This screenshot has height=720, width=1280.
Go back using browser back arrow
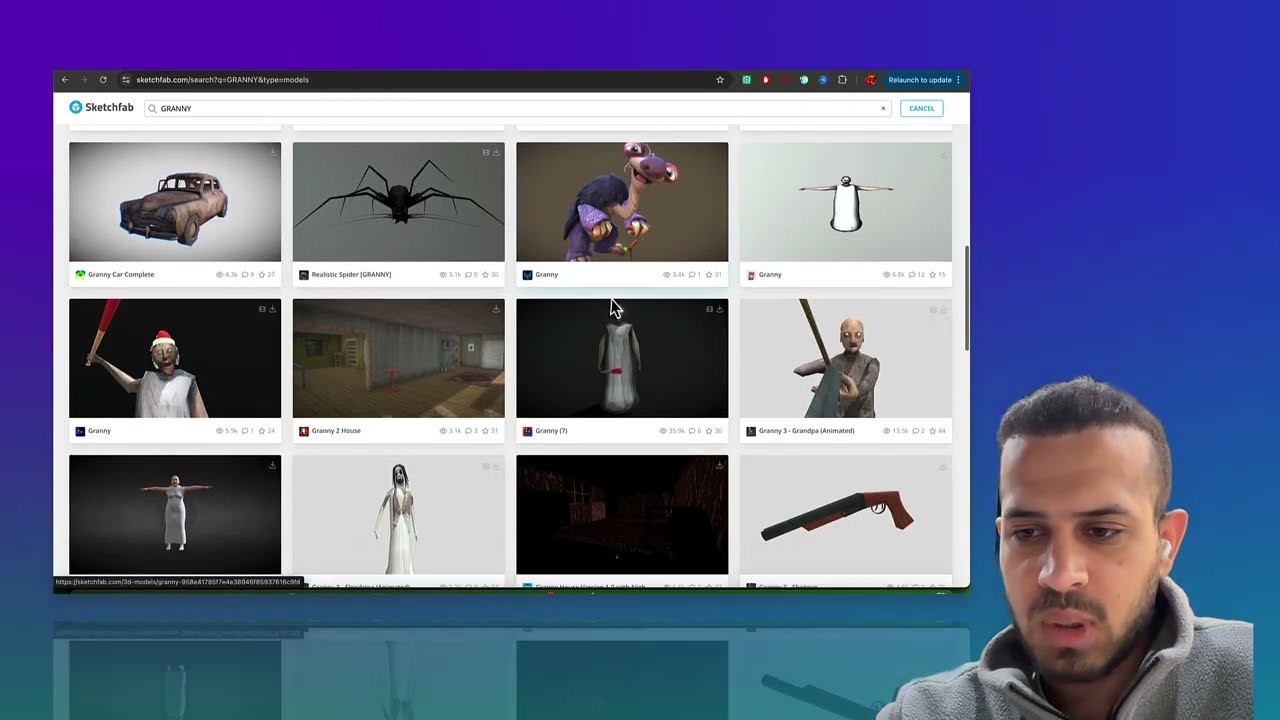[65, 80]
